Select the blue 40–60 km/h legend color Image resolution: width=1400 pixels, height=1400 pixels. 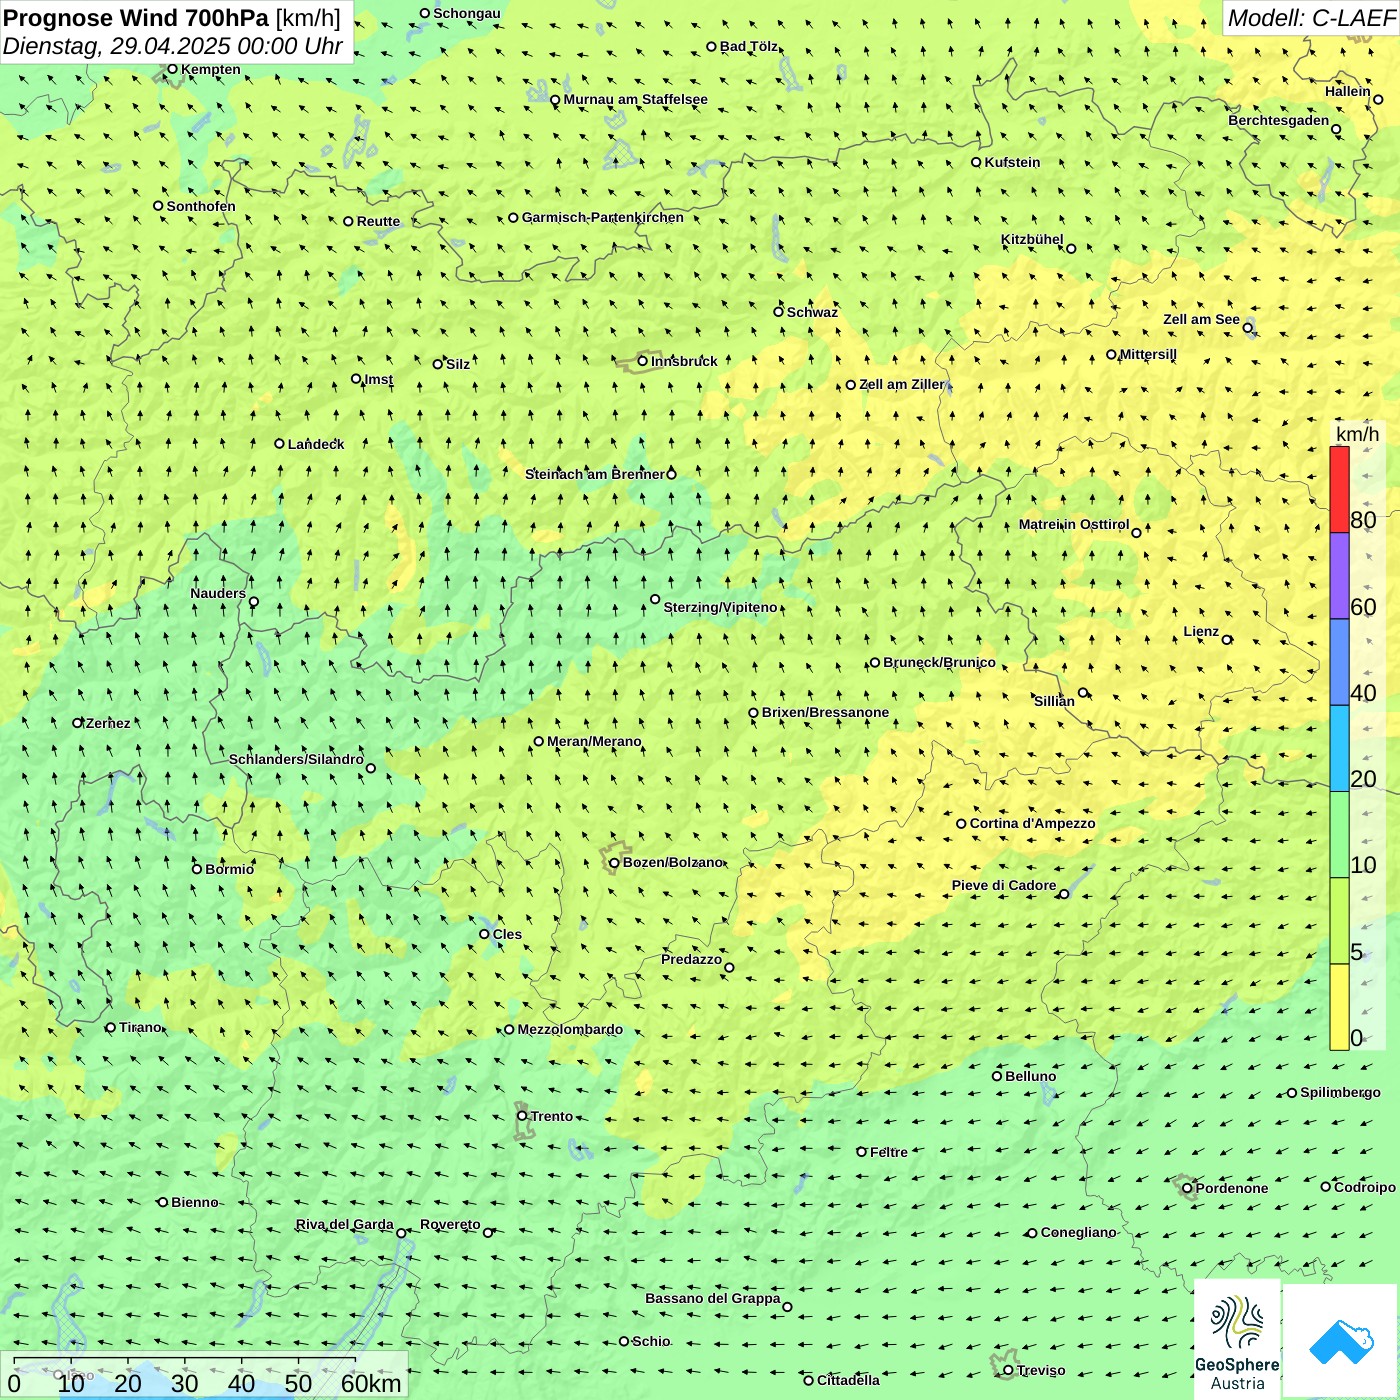point(1339,662)
